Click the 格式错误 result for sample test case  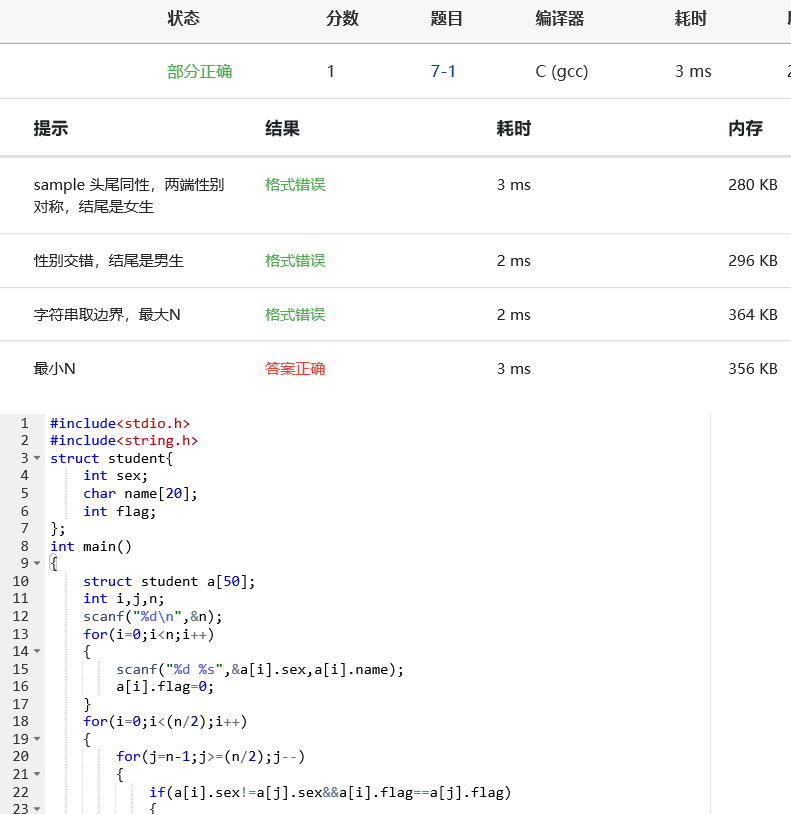click(x=295, y=185)
